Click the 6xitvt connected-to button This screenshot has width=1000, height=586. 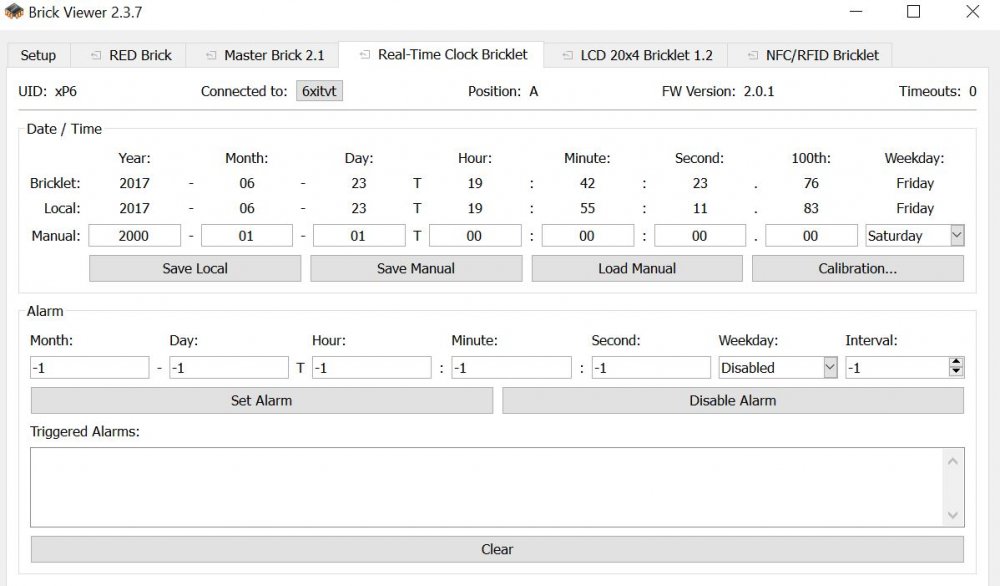pos(320,92)
